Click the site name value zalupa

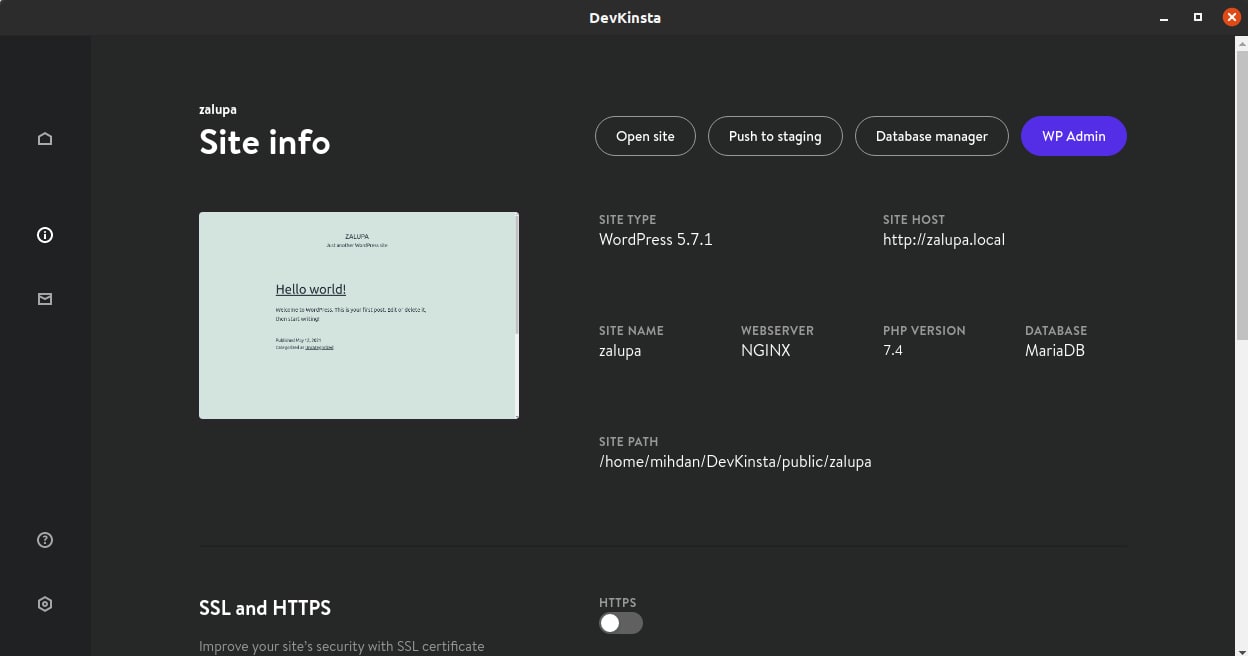[620, 351]
